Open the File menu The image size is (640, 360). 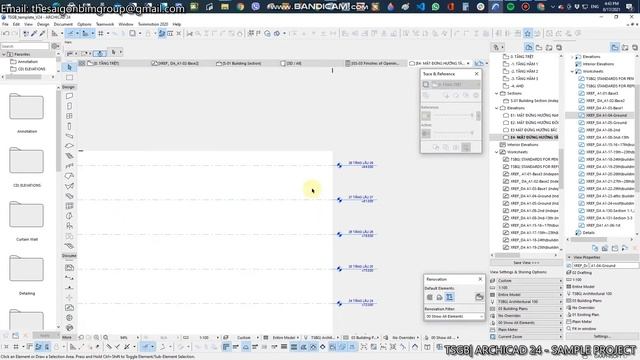coord(5,24)
